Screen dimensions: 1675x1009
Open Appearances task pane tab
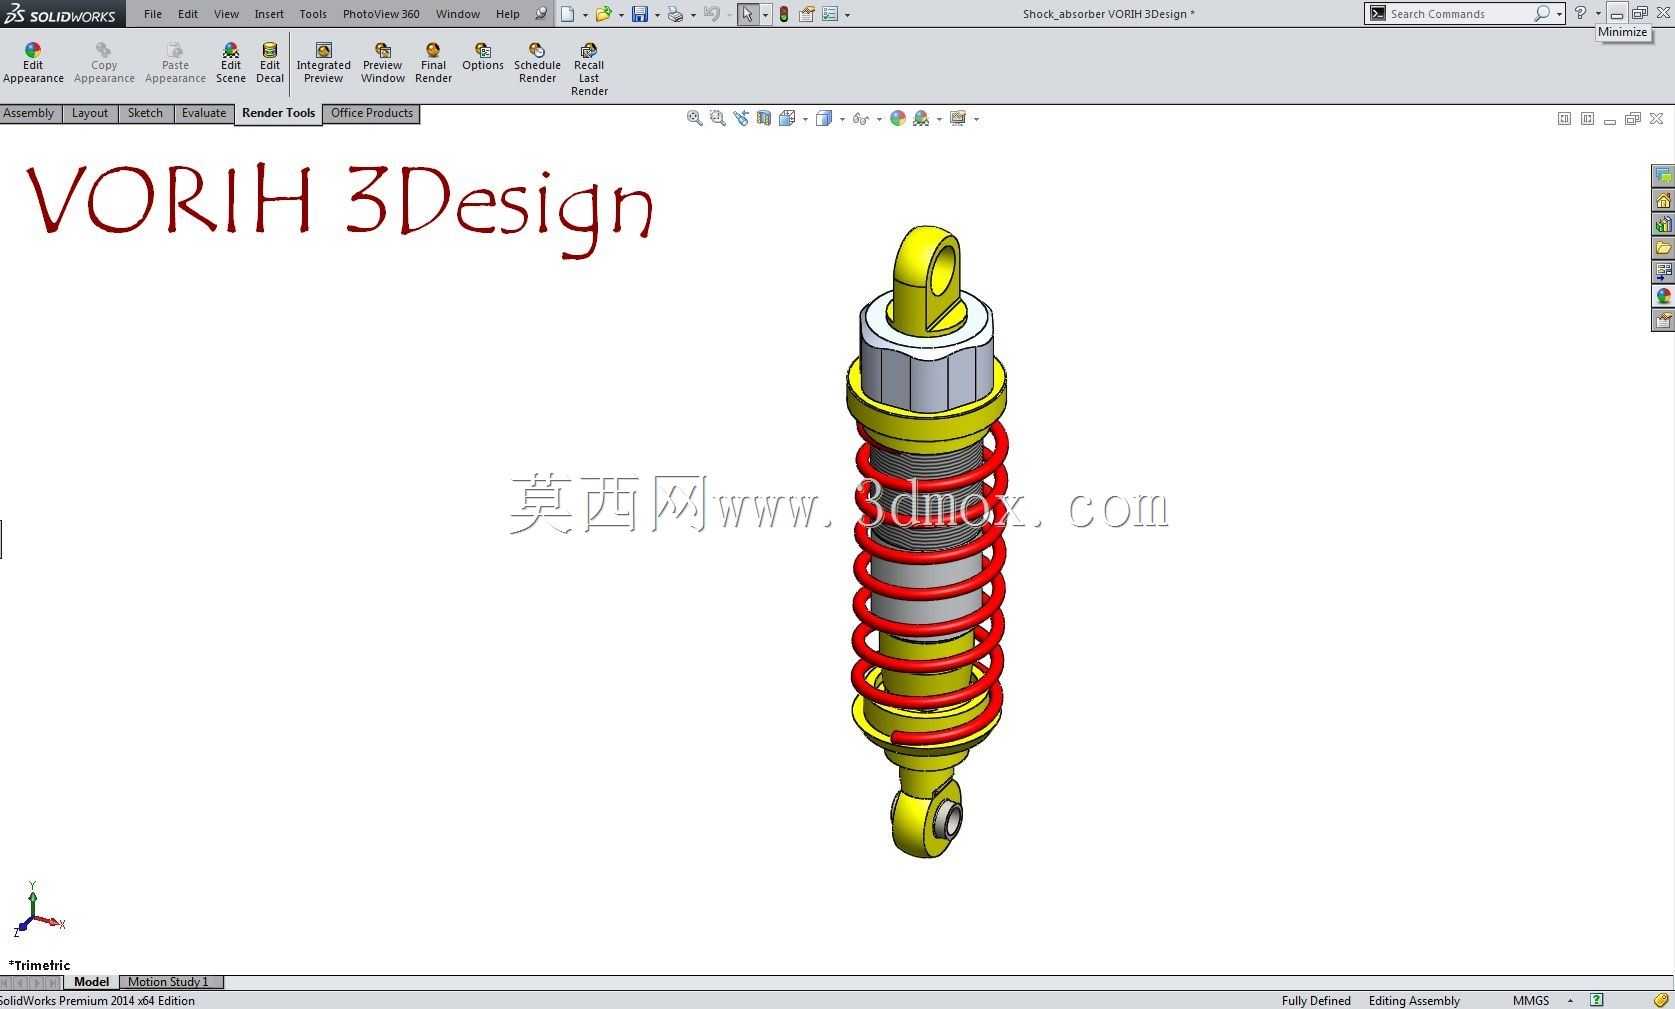[x=1663, y=296]
